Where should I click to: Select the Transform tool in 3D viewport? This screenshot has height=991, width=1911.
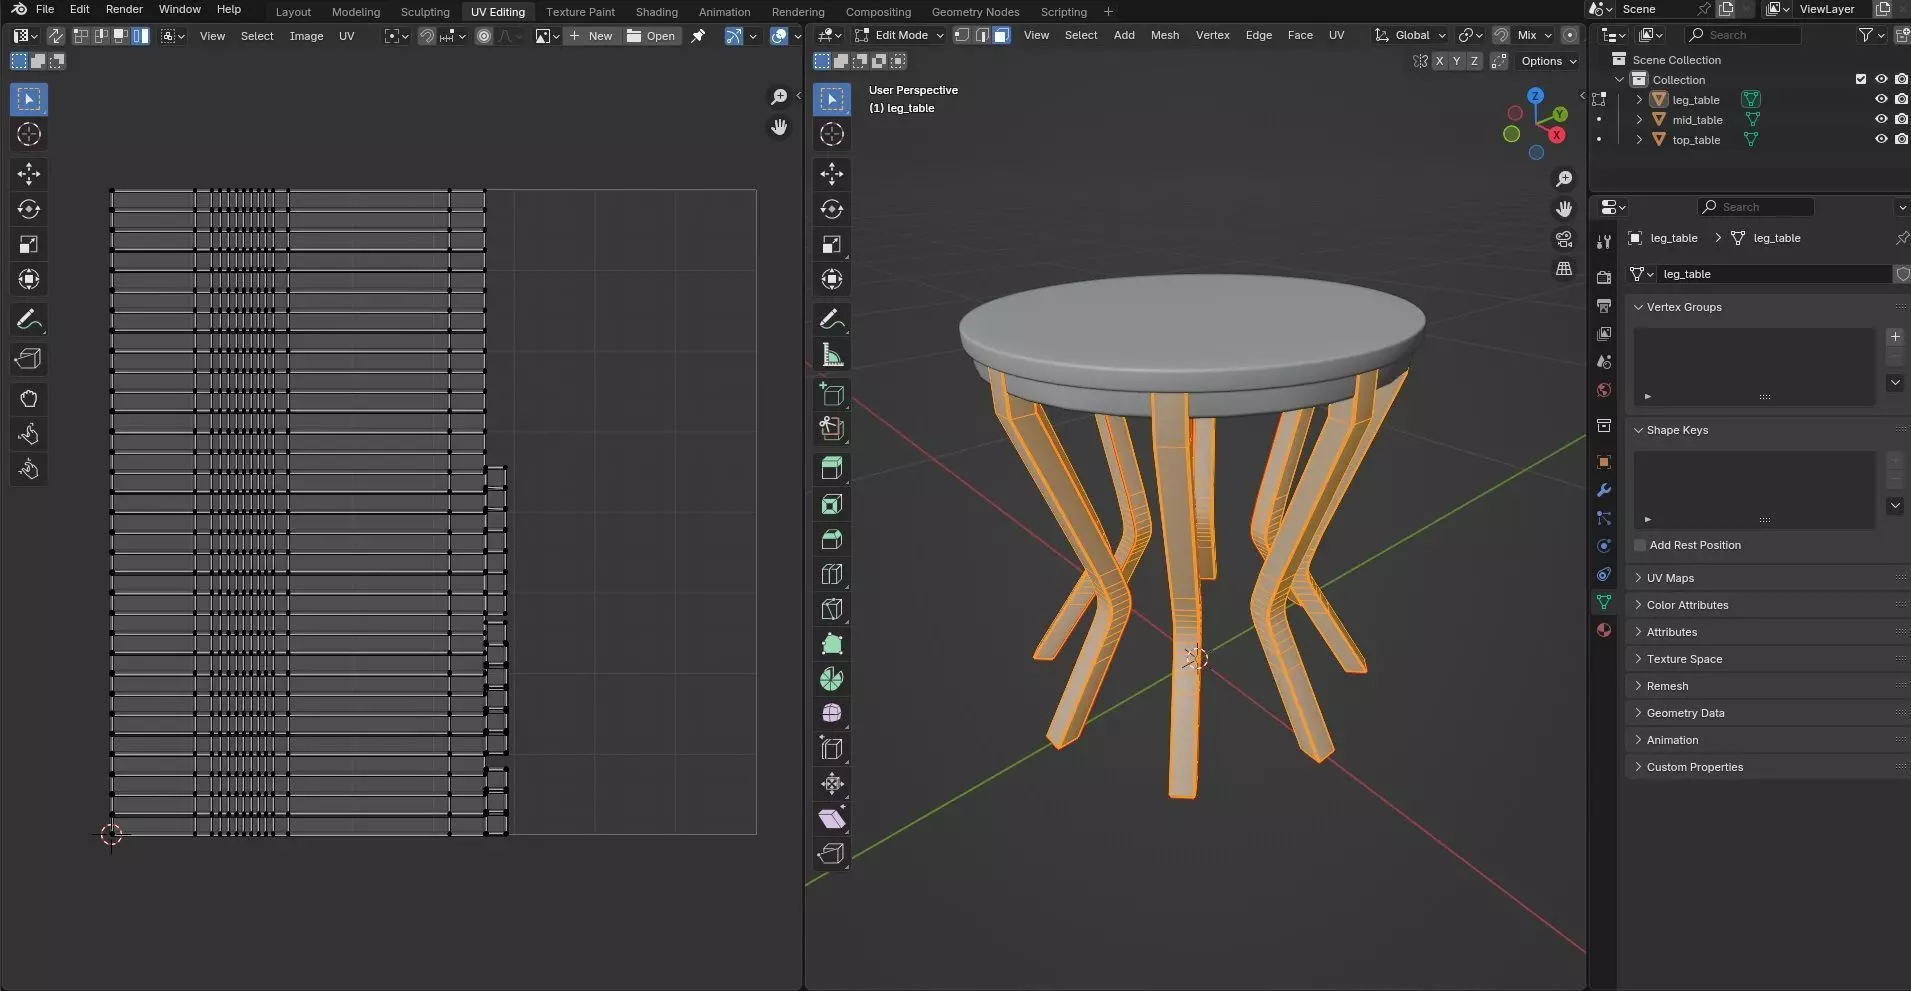832,279
